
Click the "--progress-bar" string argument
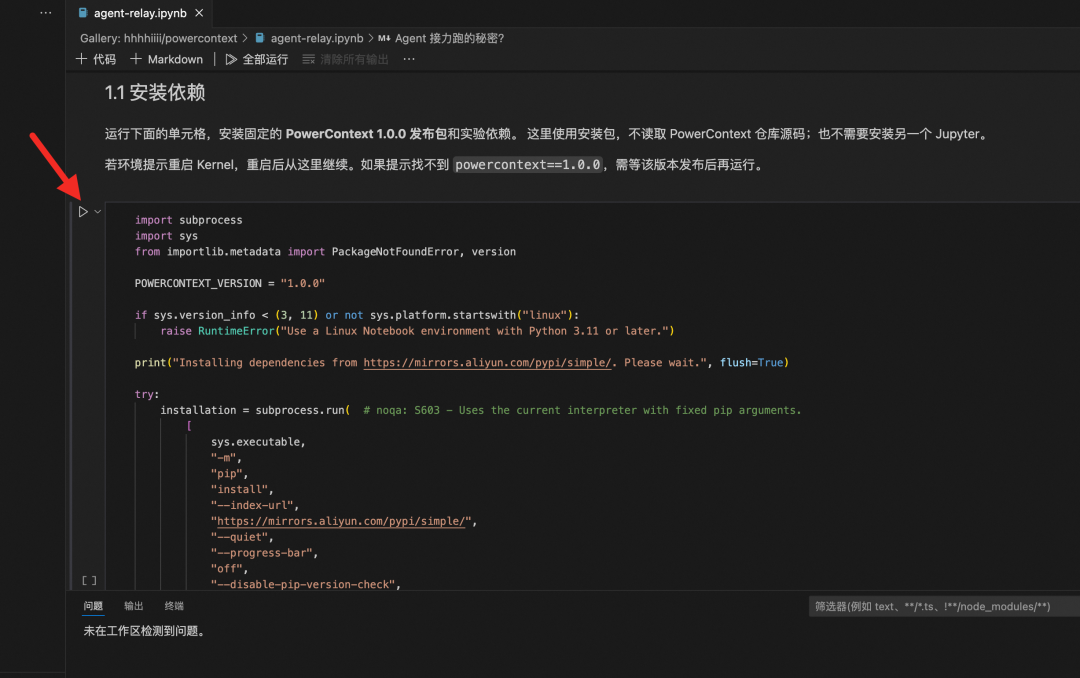264,553
